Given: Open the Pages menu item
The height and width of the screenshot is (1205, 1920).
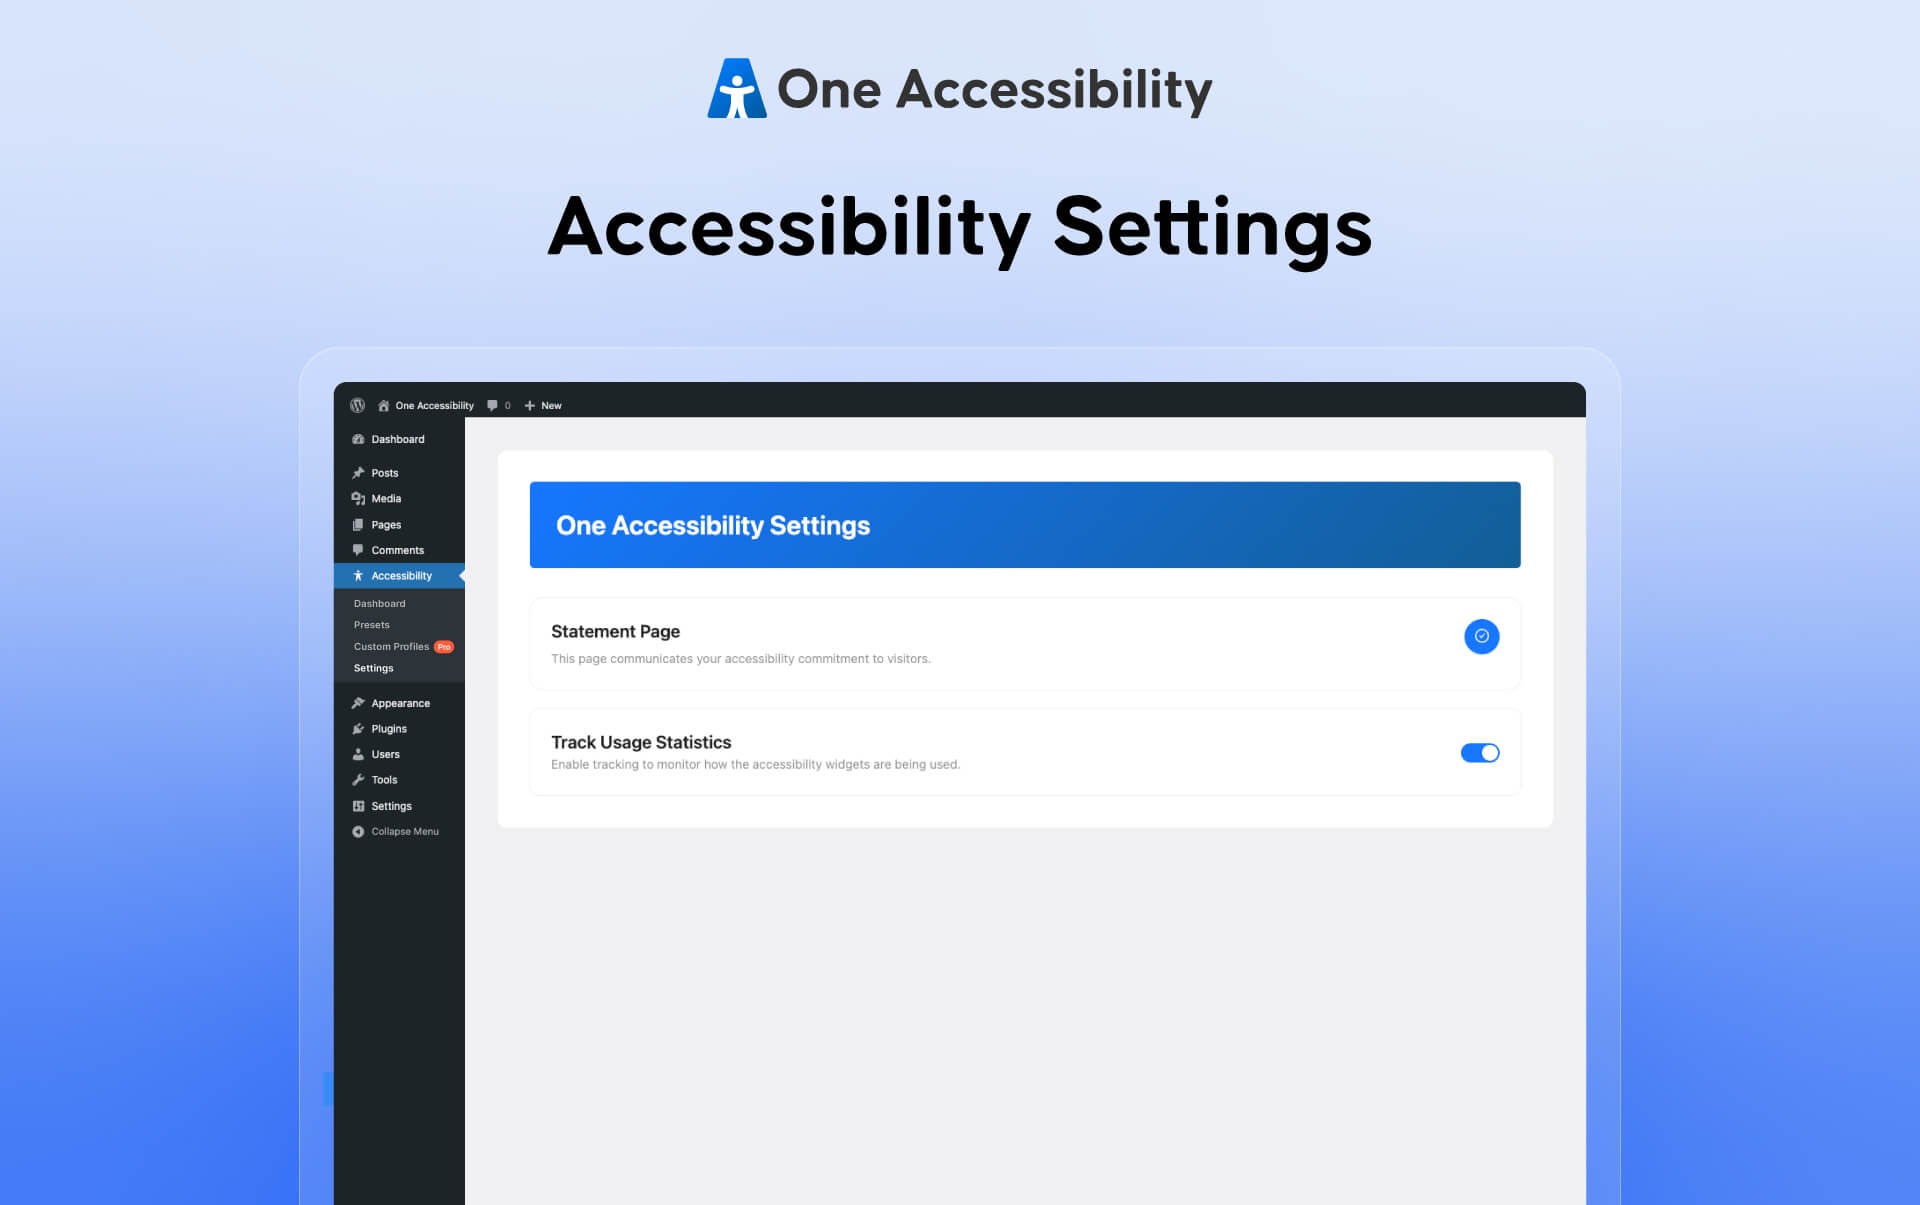Looking at the screenshot, I should [386, 525].
